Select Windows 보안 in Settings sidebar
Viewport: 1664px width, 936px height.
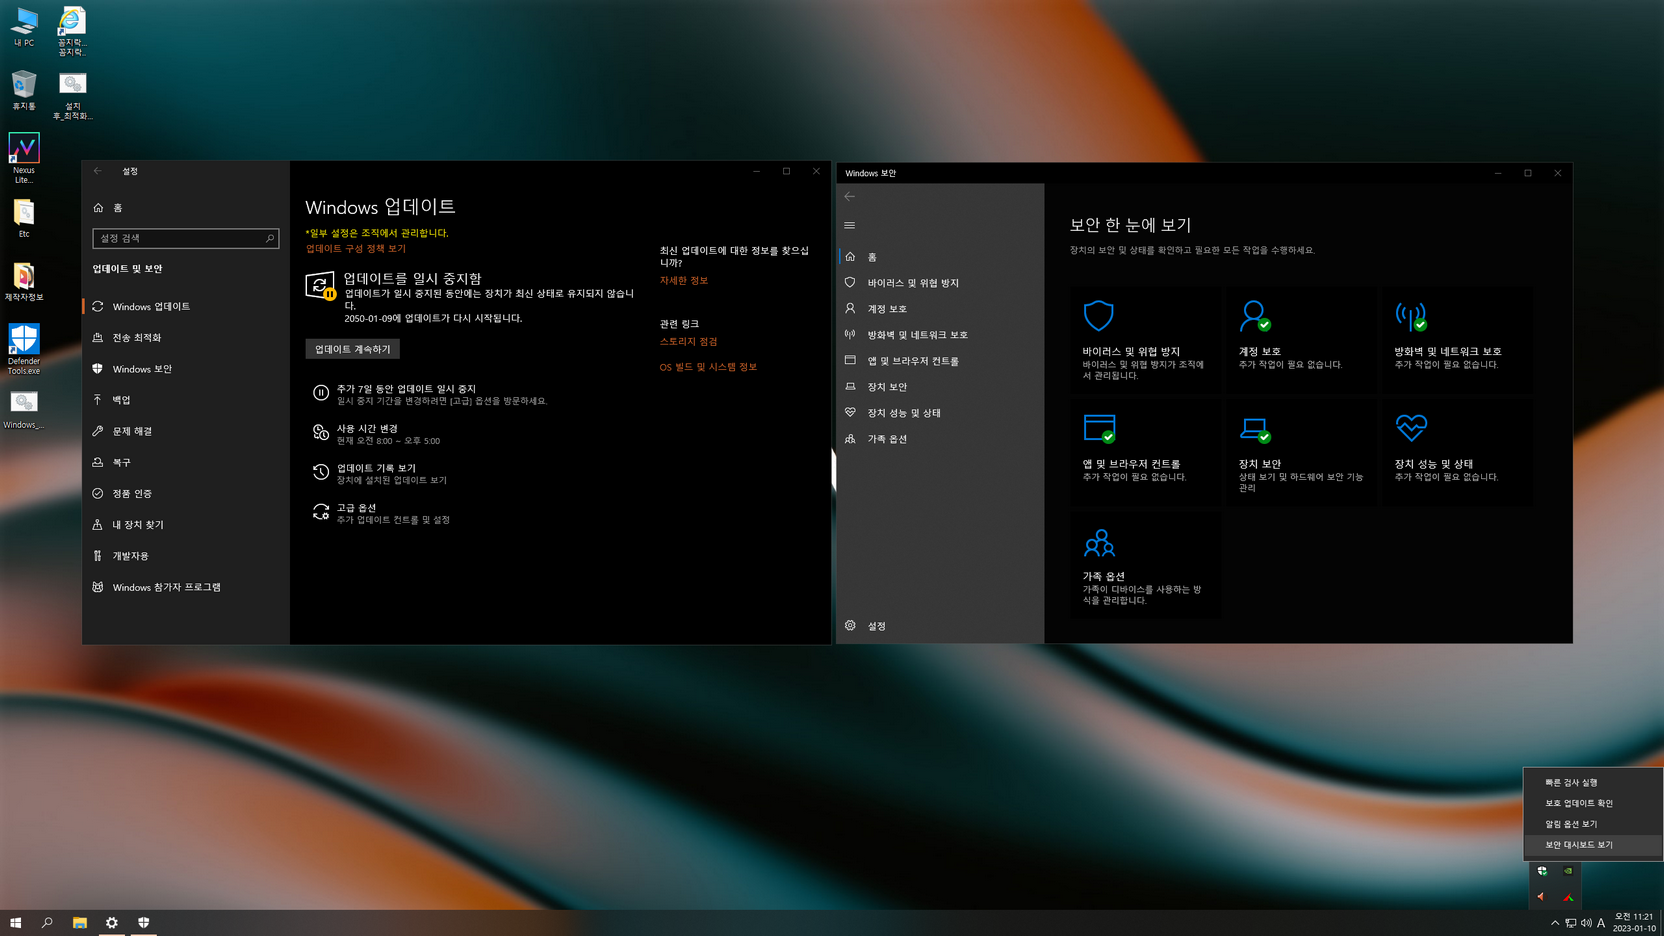click(x=186, y=369)
